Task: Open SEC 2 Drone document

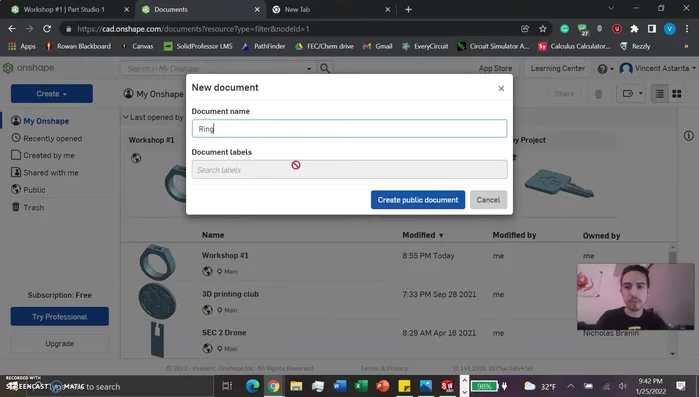Action: 224,332
